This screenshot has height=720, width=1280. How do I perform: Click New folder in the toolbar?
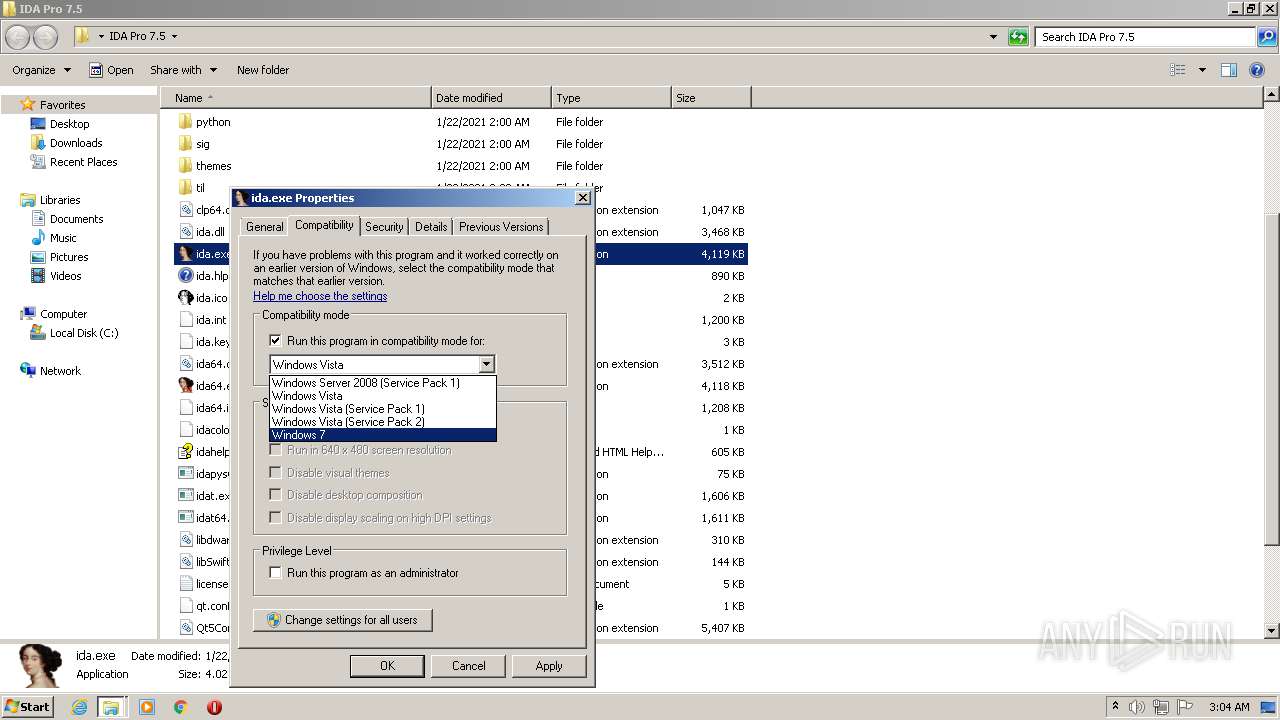coord(263,70)
